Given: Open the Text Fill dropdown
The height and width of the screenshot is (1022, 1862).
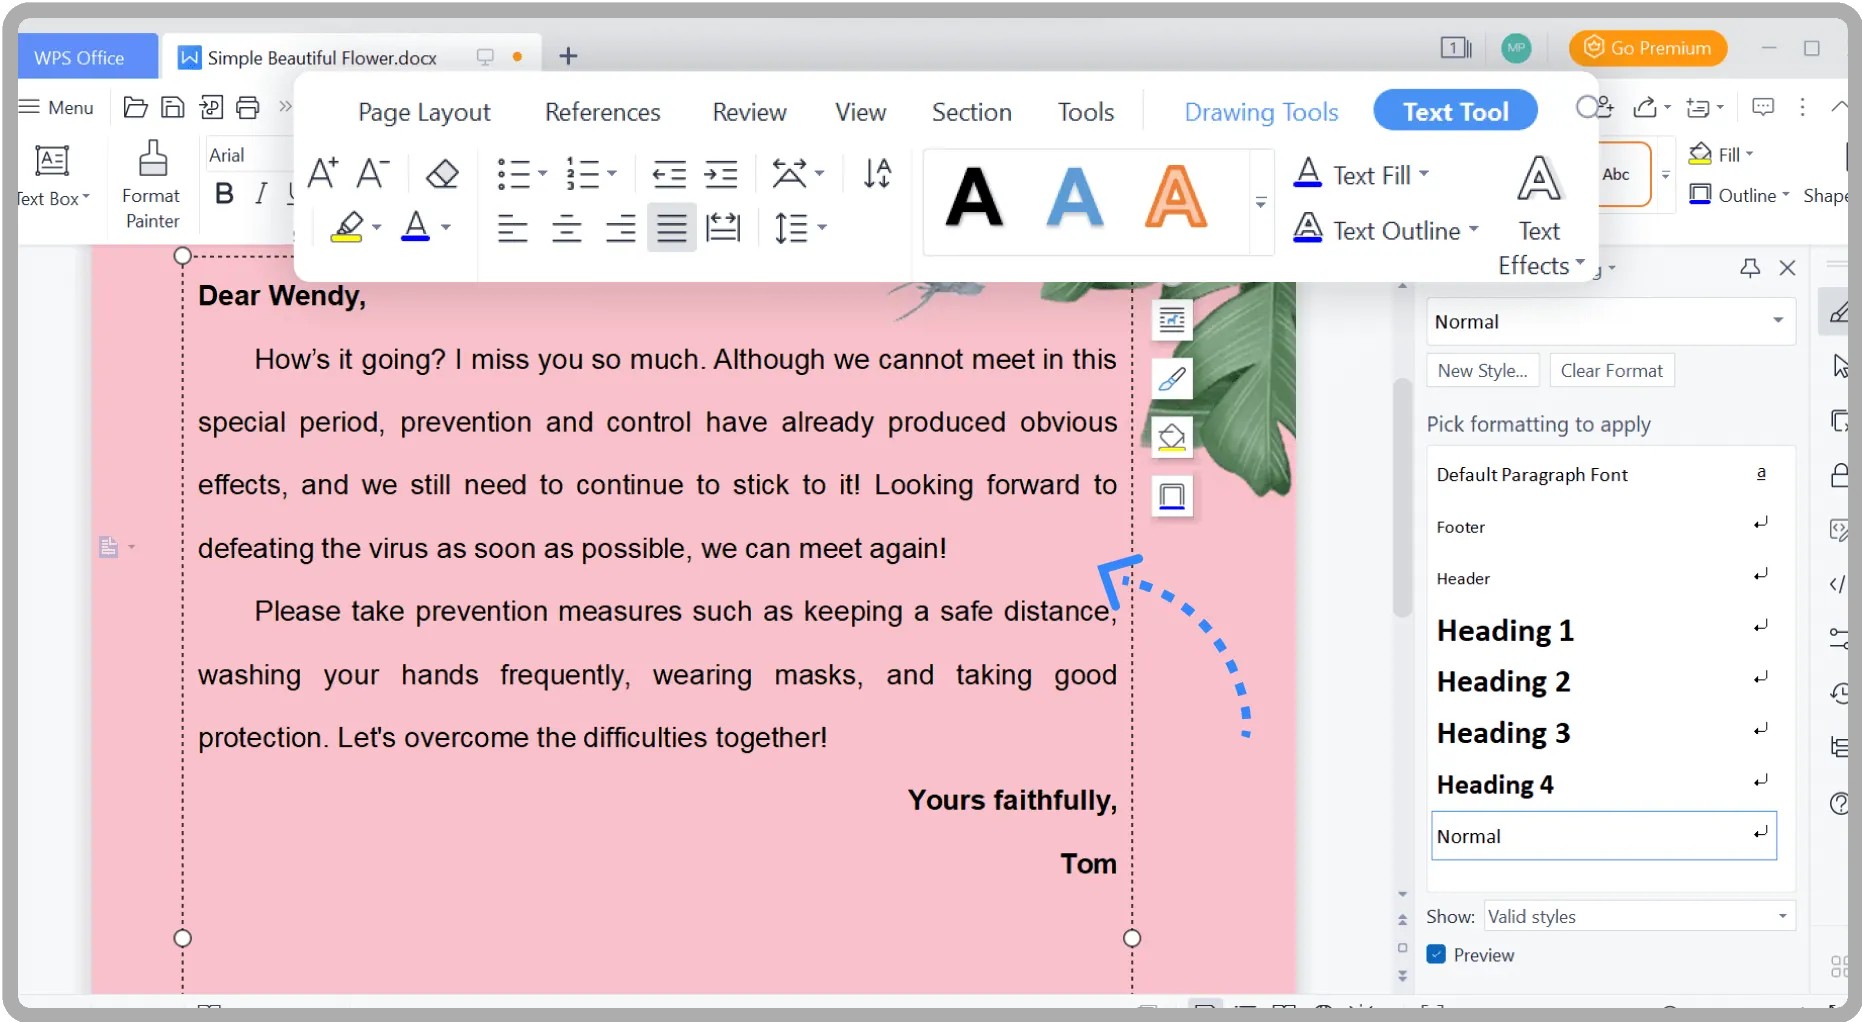Looking at the screenshot, I should [x=1424, y=174].
